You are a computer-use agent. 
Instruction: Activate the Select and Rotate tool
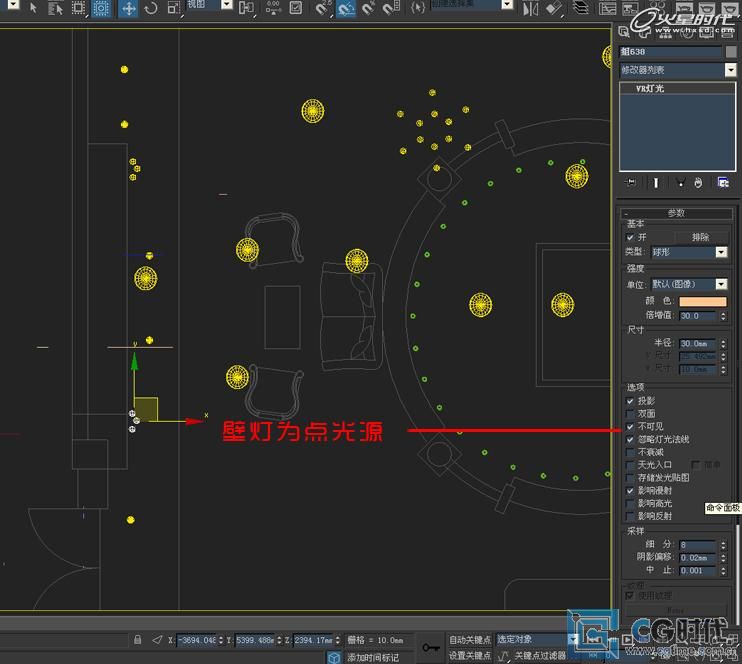point(151,8)
